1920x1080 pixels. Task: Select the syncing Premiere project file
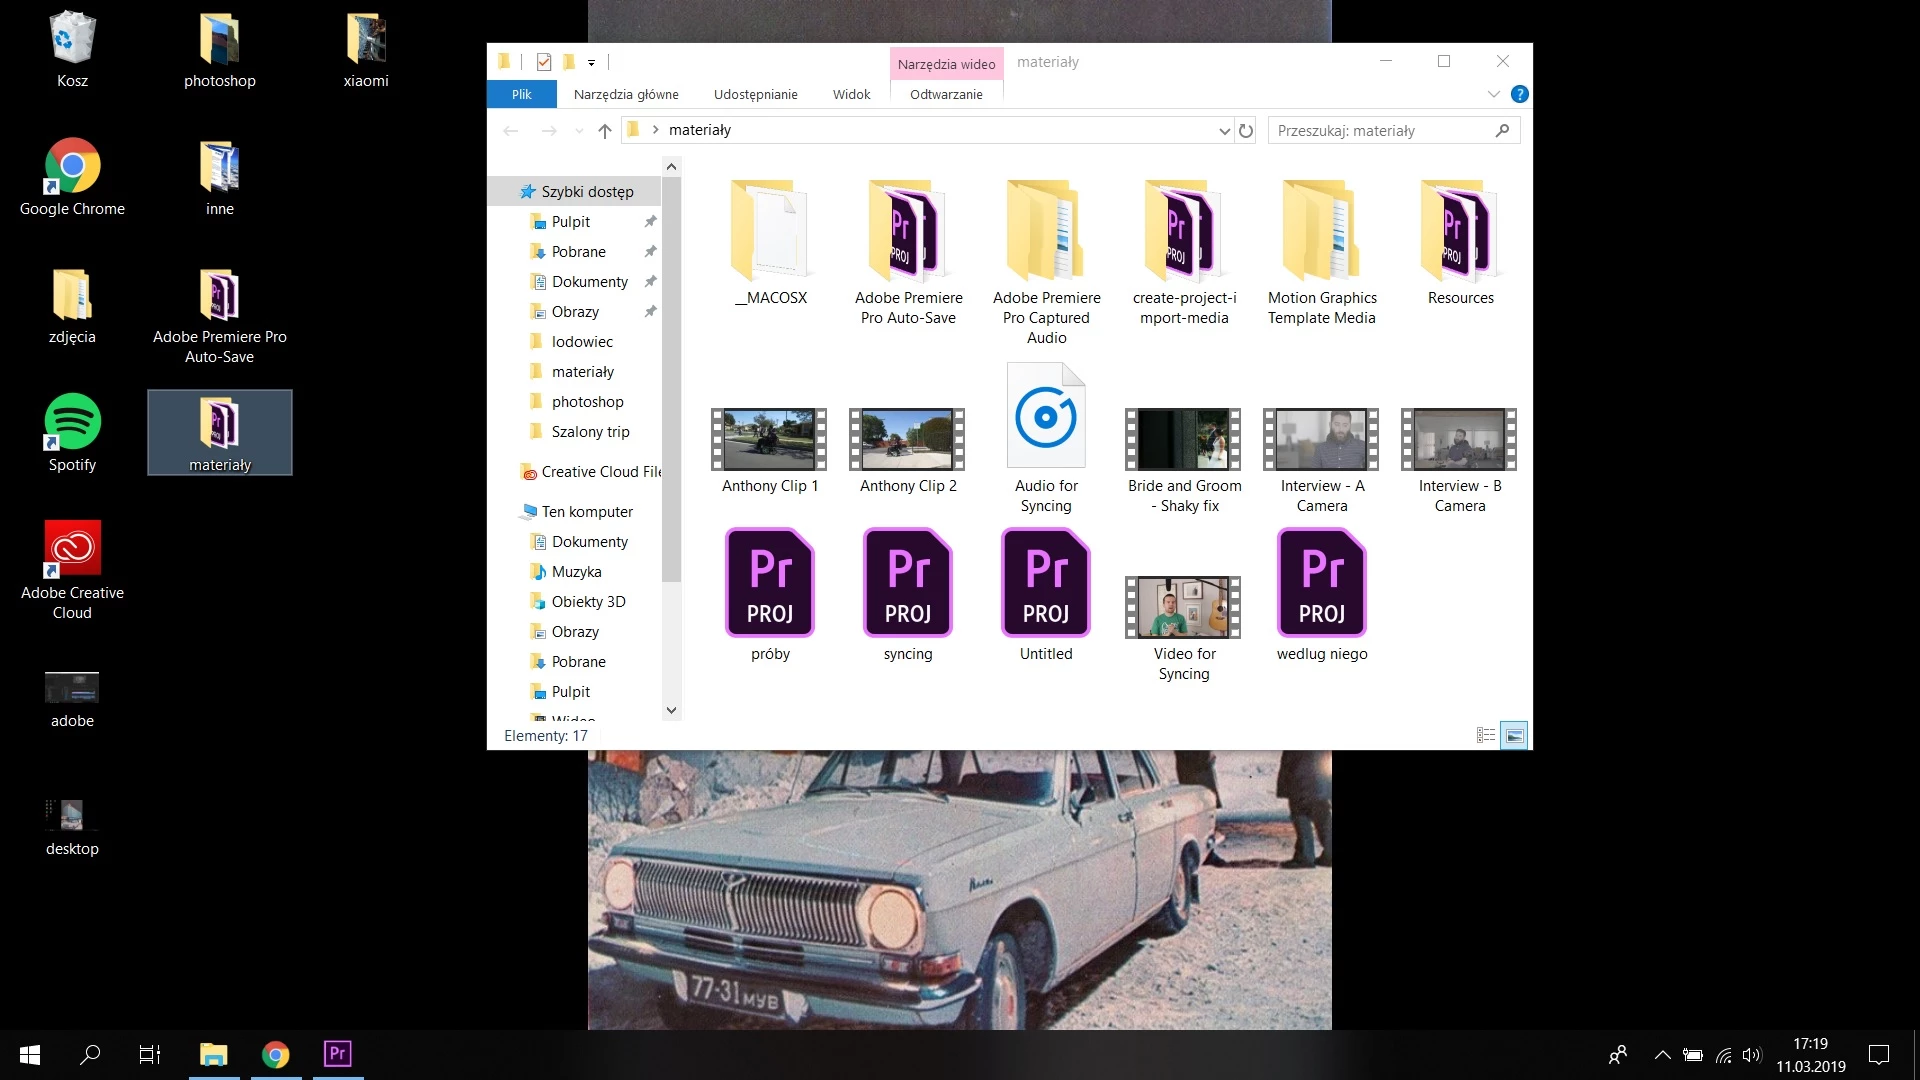click(x=907, y=585)
